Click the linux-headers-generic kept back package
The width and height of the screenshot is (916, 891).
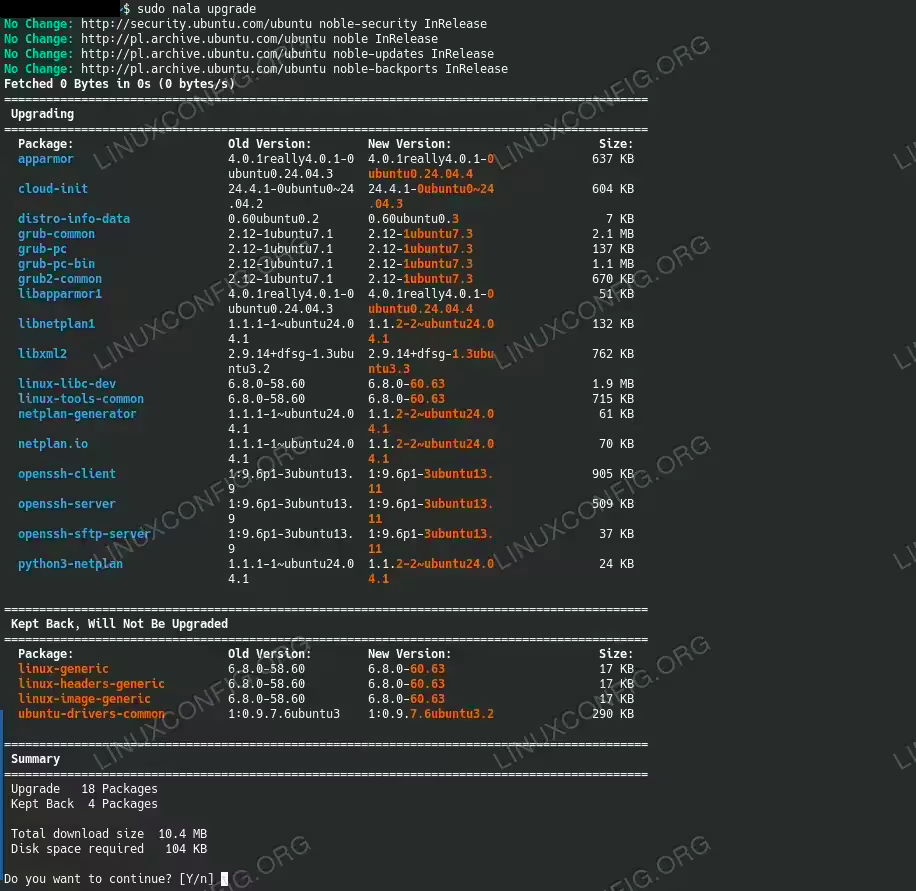click(x=91, y=684)
